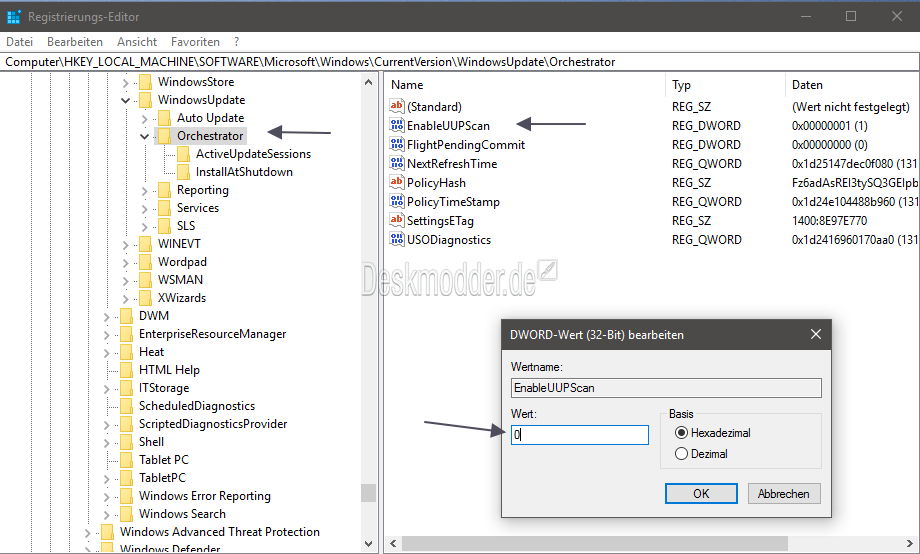Click the data value 1400:8E97E770
This screenshot has height=554, width=920.
click(829, 221)
